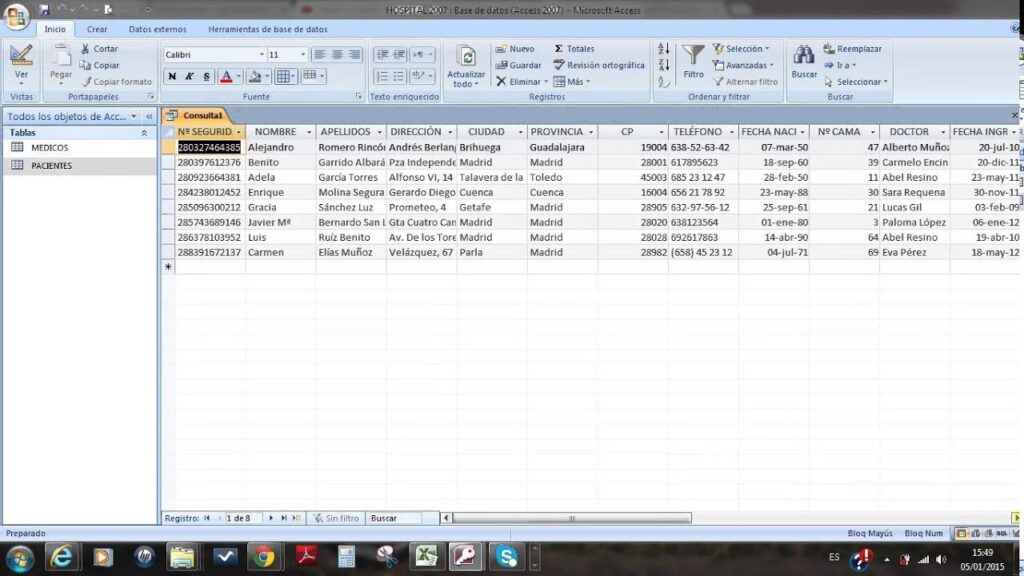Toggle italic (K) formatting
1024x576 pixels.
[189, 77]
